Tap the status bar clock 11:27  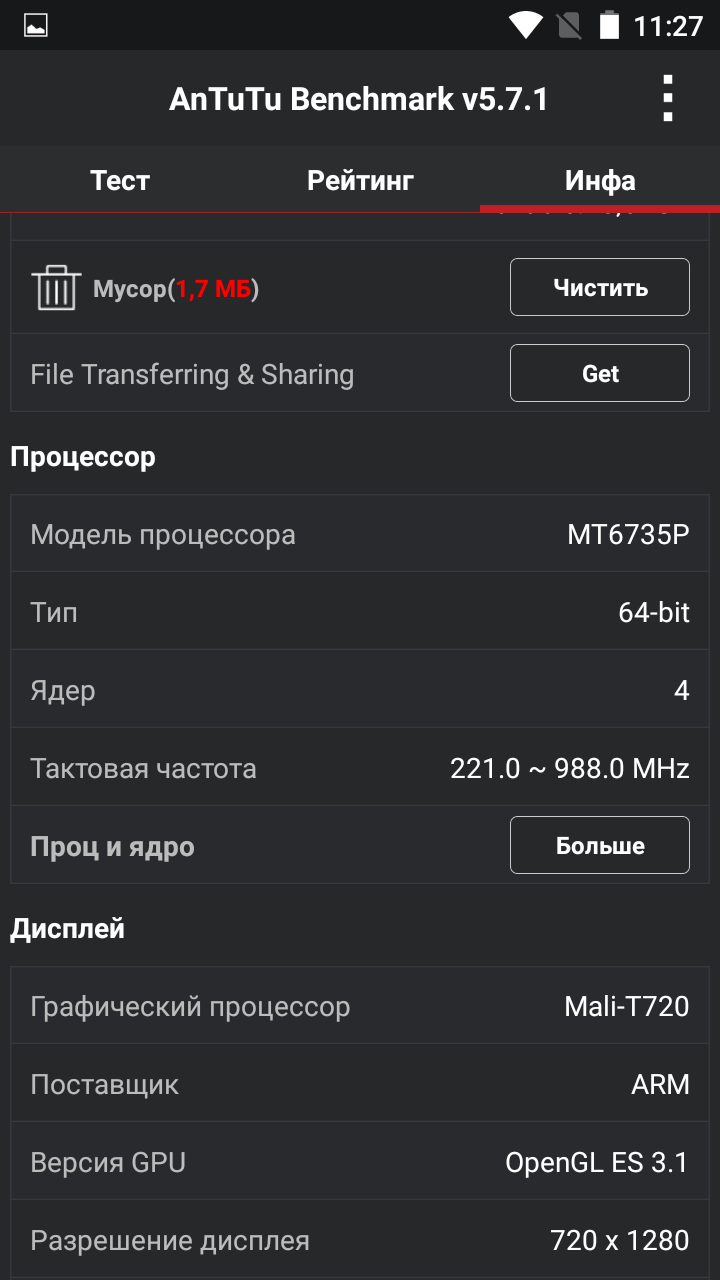668,25
